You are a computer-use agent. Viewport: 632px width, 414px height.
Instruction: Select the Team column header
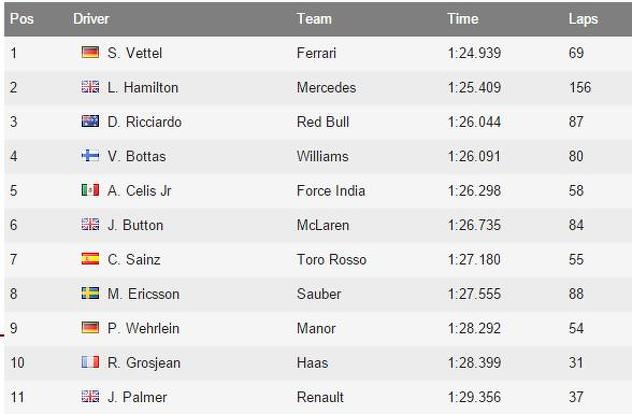[314, 19]
